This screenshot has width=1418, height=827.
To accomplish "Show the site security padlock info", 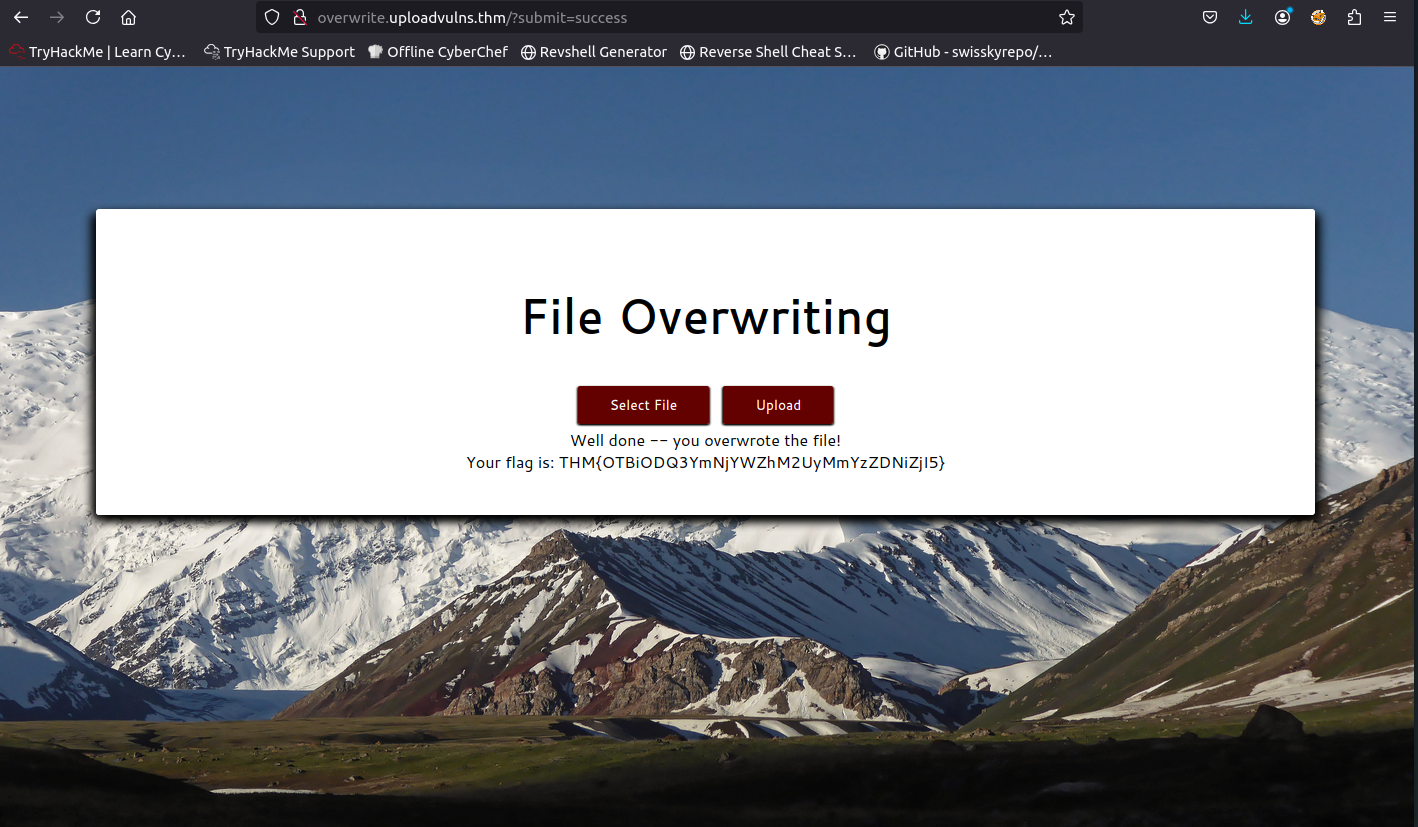I will pos(298,17).
